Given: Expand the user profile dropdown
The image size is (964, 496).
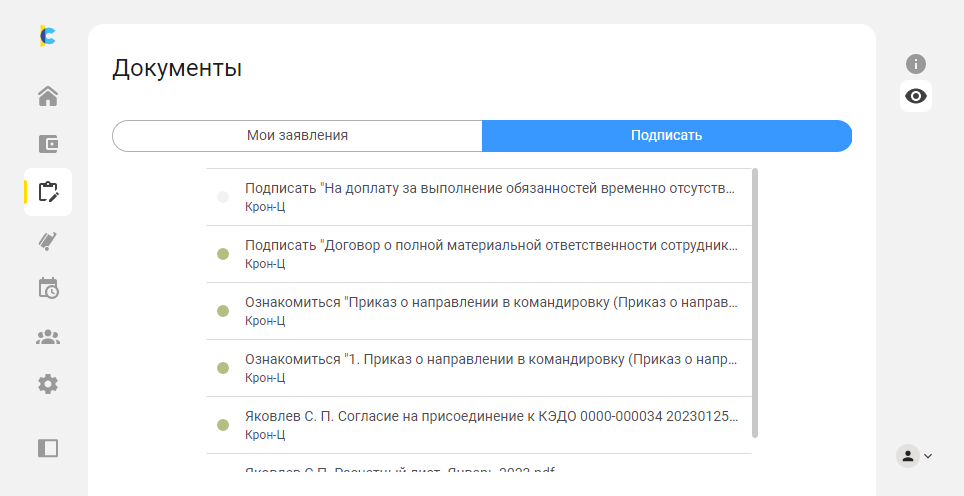Looking at the screenshot, I should pos(914,456).
